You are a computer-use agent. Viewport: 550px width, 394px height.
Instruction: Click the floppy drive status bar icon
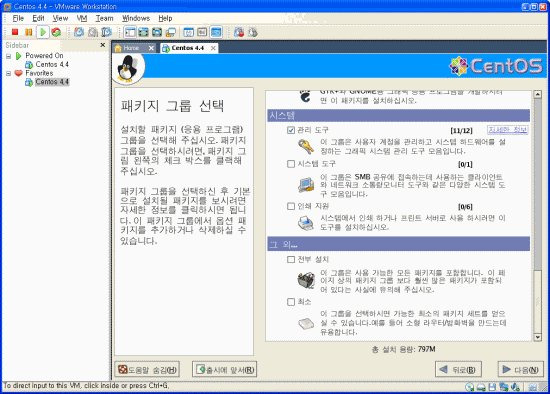pos(492,387)
